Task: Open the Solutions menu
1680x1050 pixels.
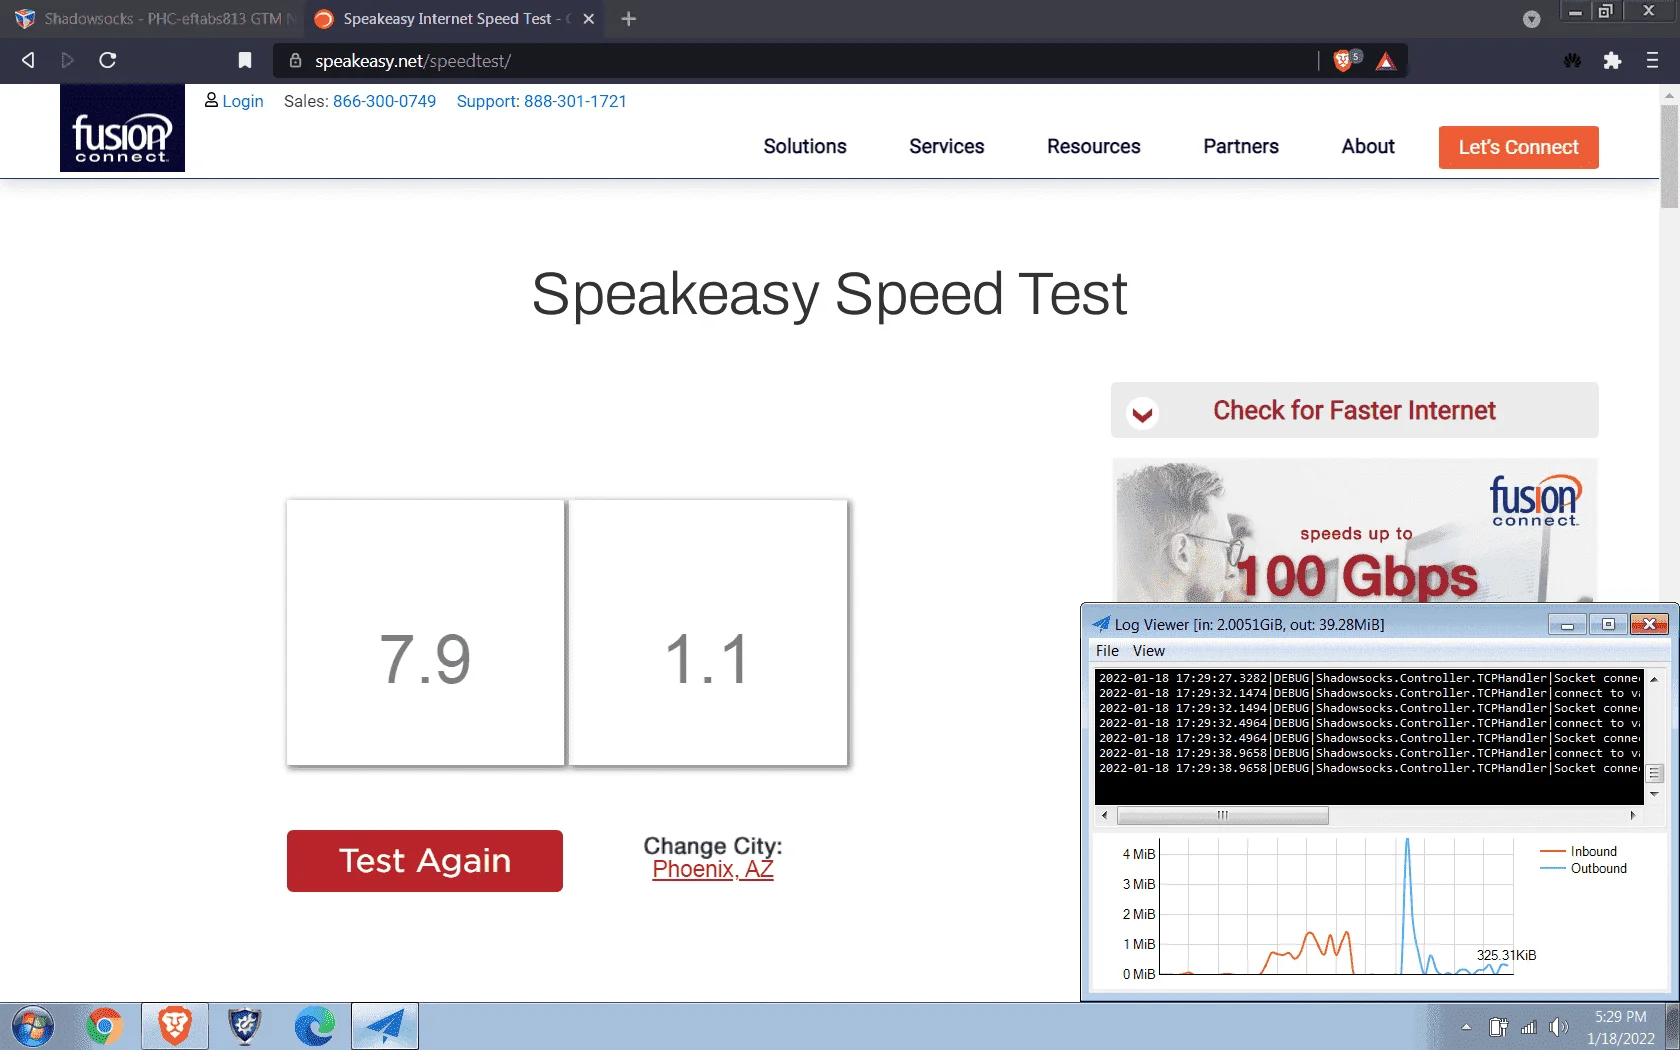Action: 805,146
